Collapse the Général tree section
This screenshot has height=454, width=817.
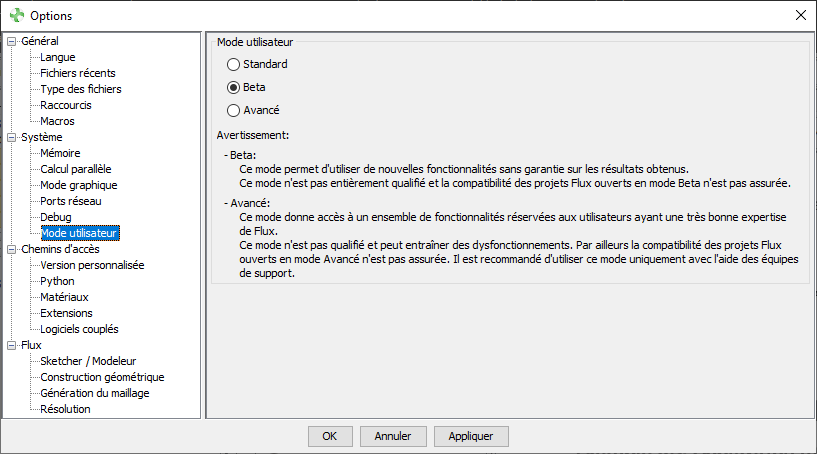pyautogui.click(x=12, y=41)
